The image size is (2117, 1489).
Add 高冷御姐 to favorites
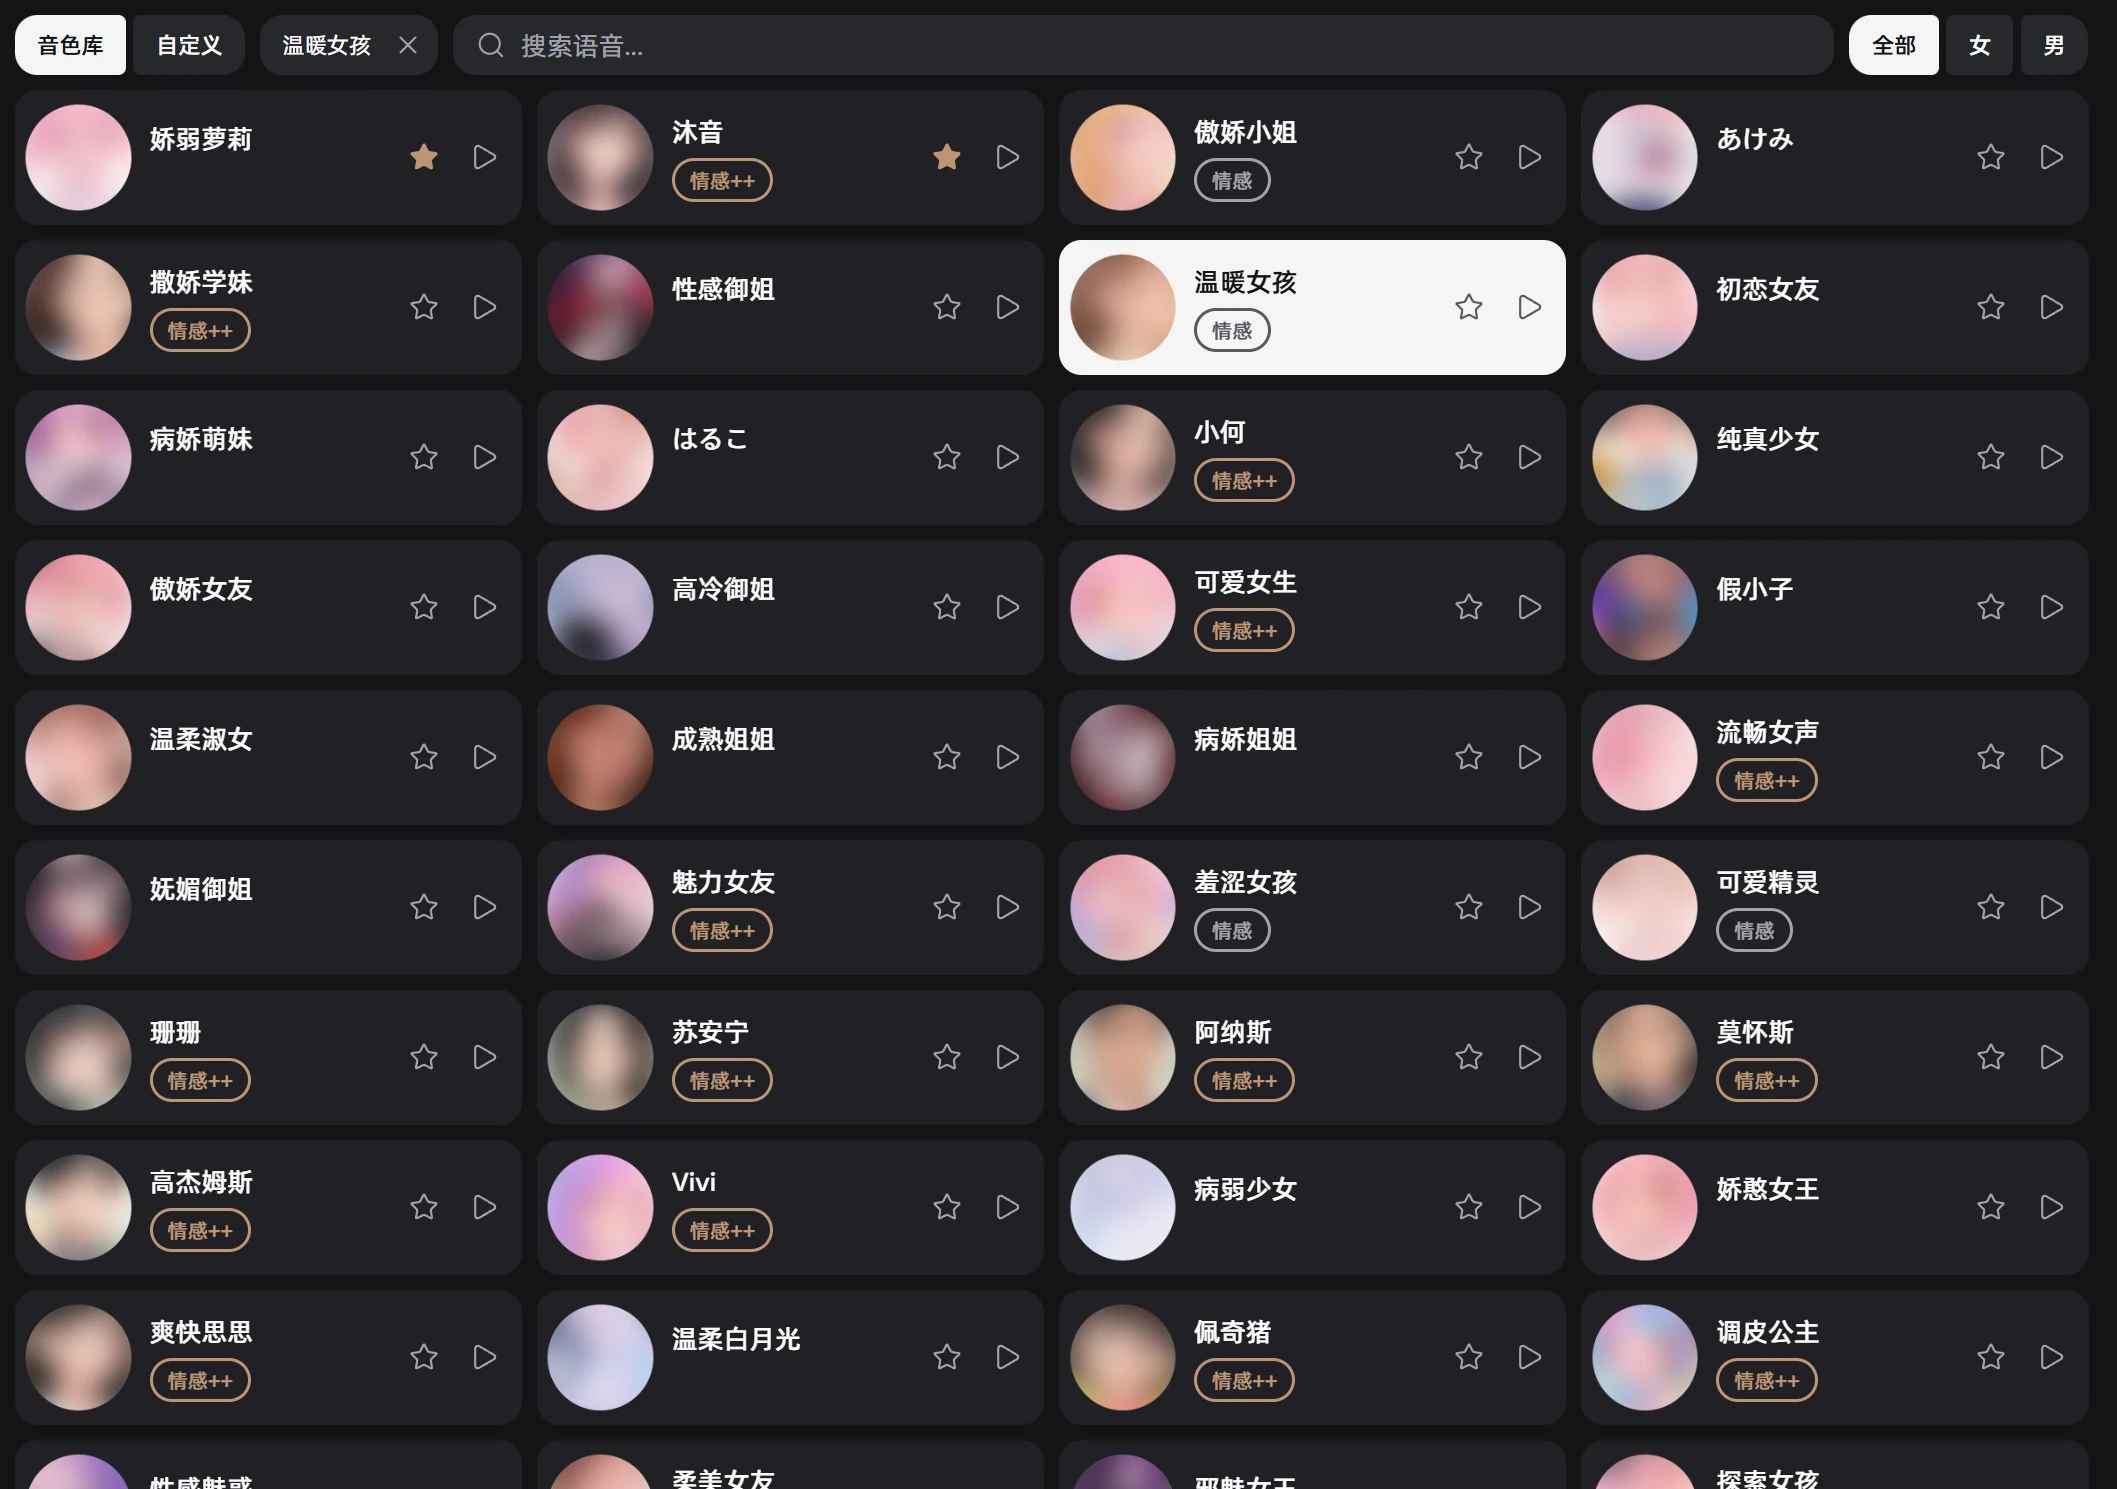(947, 607)
